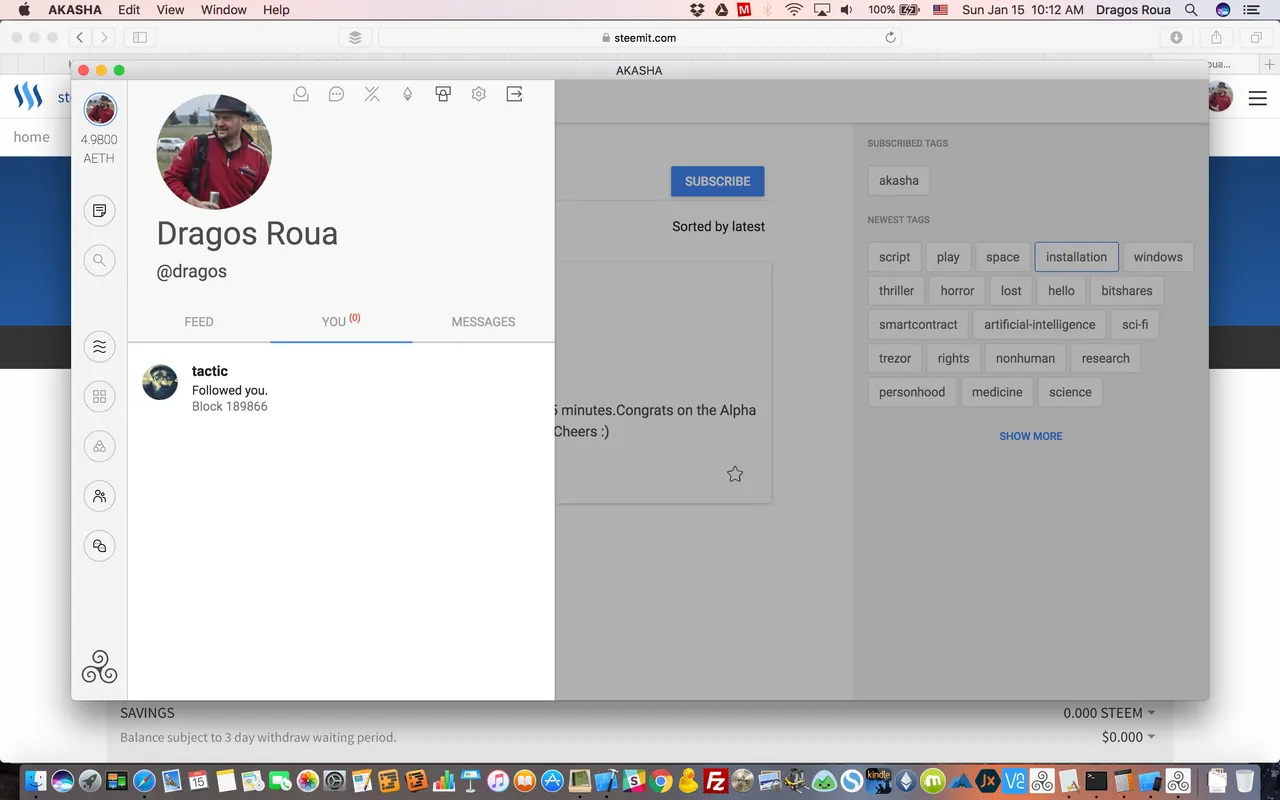The width and height of the screenshot is (1280, 800).
Task: Select the horror tag
Action: (x=957, y=291)
